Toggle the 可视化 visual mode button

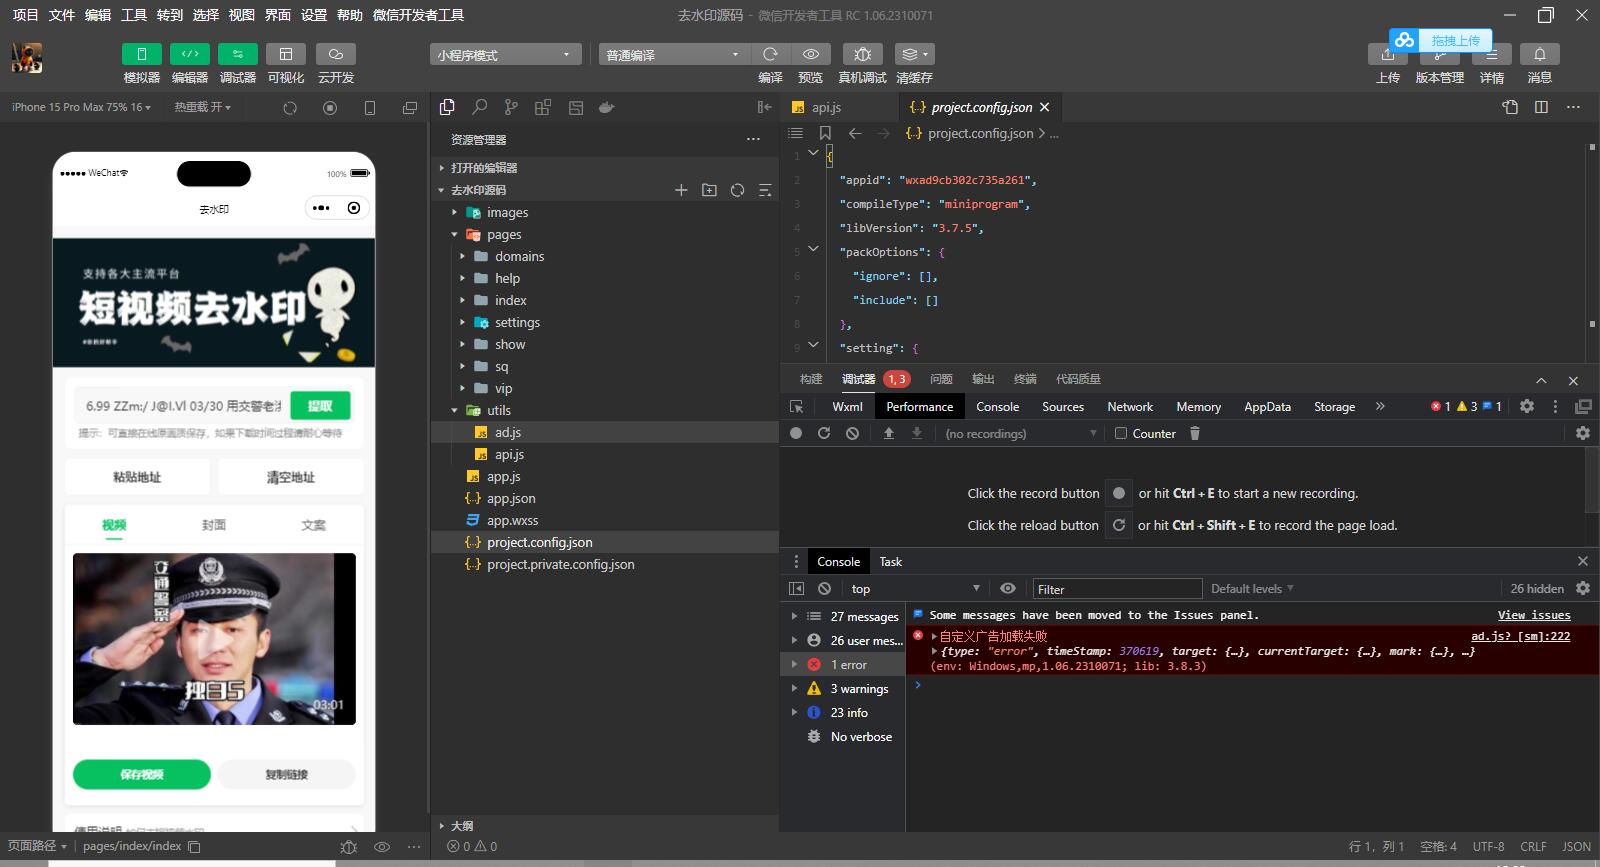(x=286, y=54)
